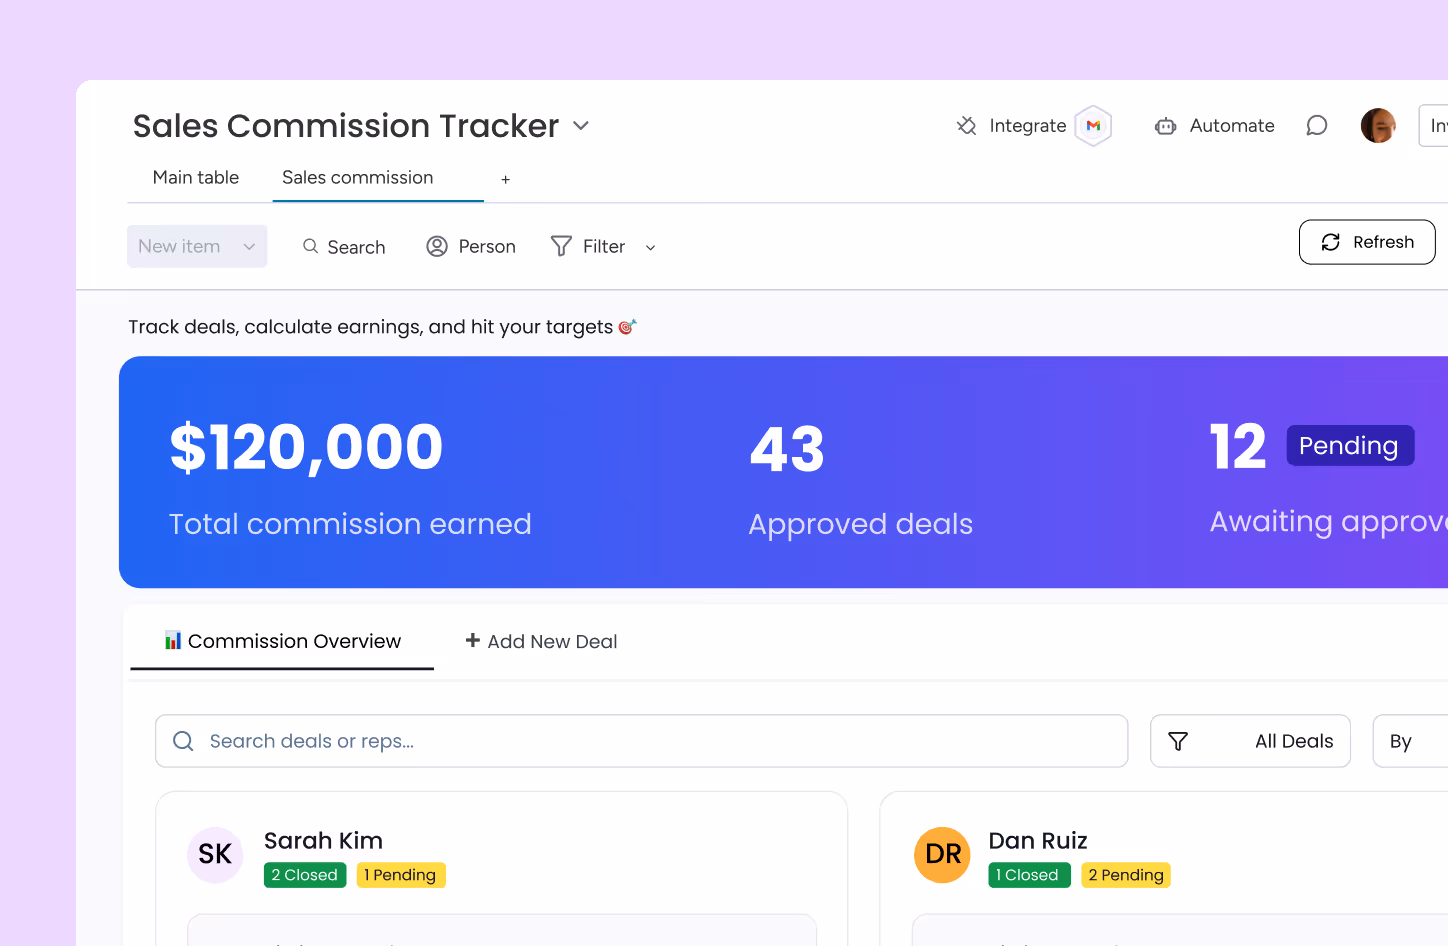Click the Refresh circular arrows icon
This screenshot has width=1448, height=946.
pos(1330,241)
